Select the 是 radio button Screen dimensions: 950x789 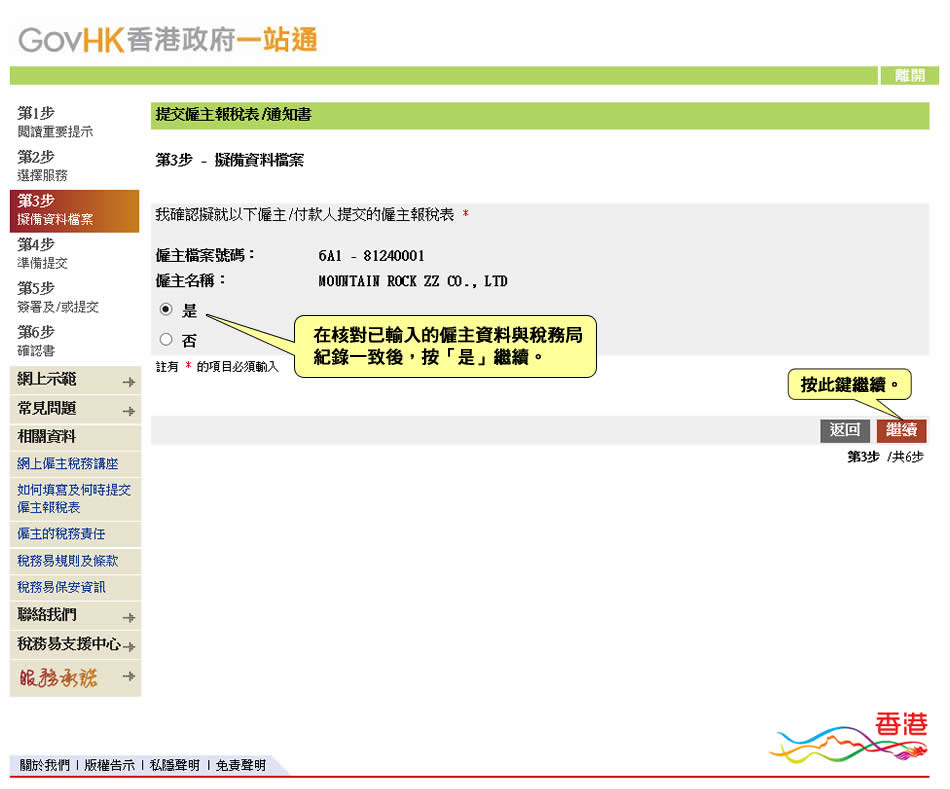166,309
